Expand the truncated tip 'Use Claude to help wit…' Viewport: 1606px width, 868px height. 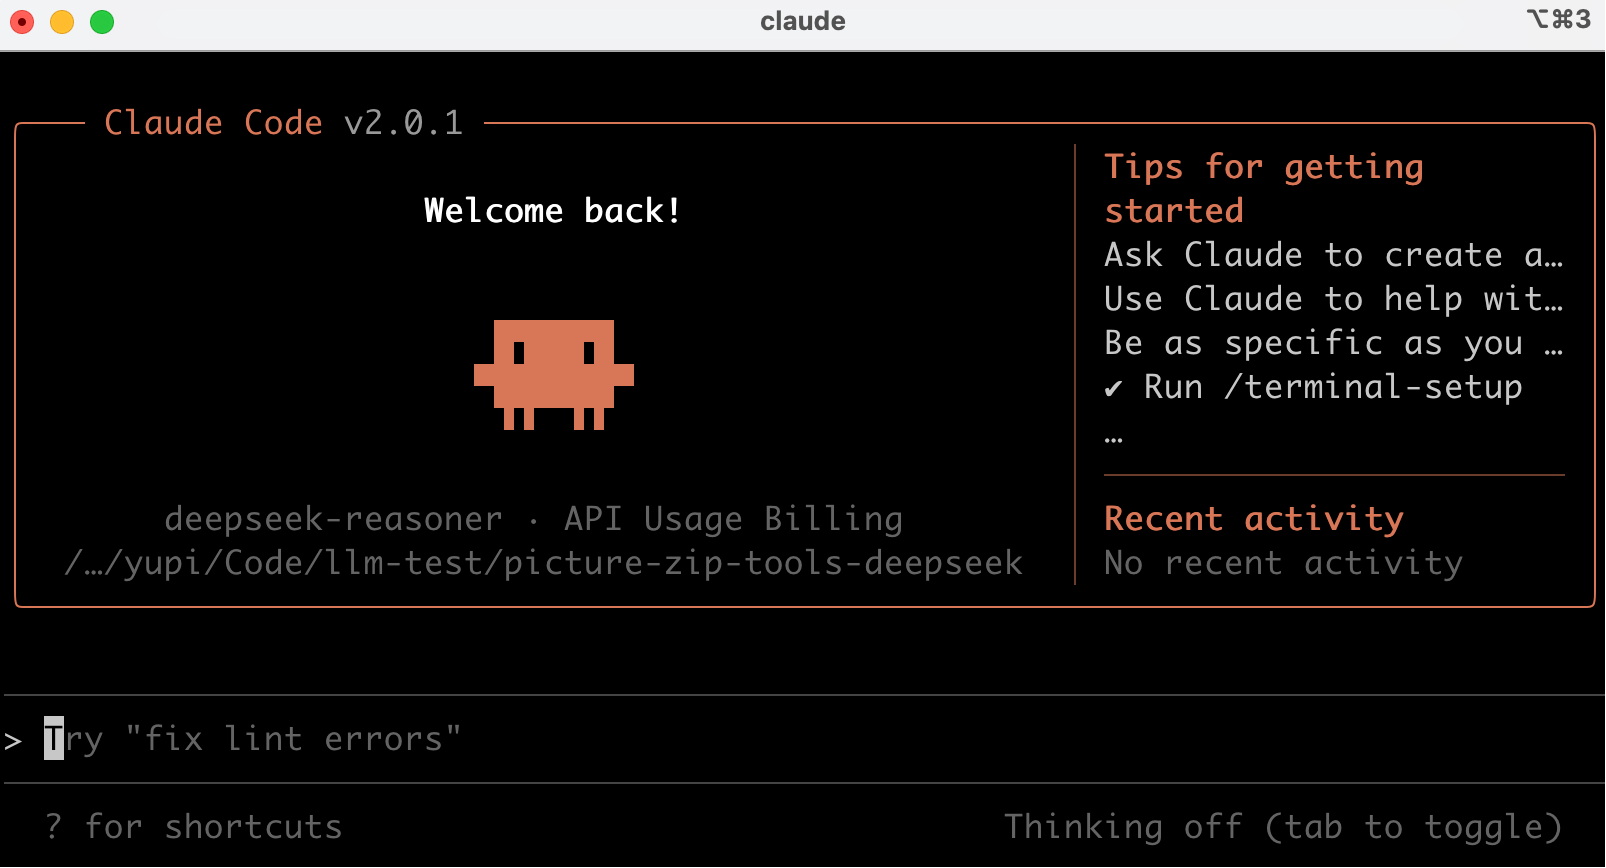pos(1332,299)
